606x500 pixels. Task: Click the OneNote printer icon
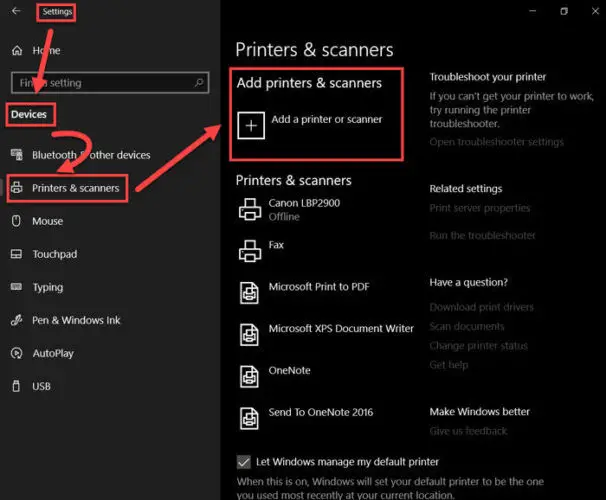[249, 376]
